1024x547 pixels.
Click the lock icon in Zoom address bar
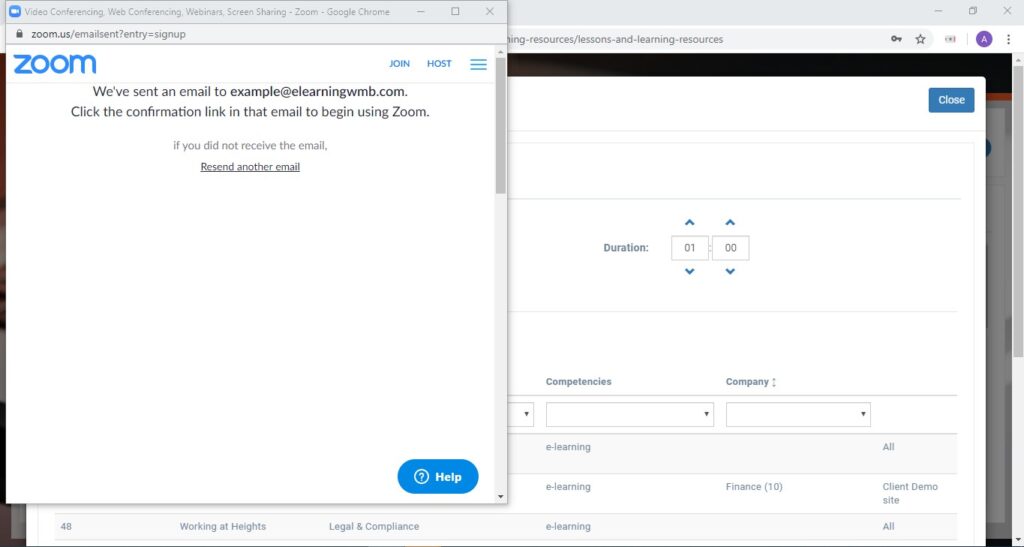point(19,34)
